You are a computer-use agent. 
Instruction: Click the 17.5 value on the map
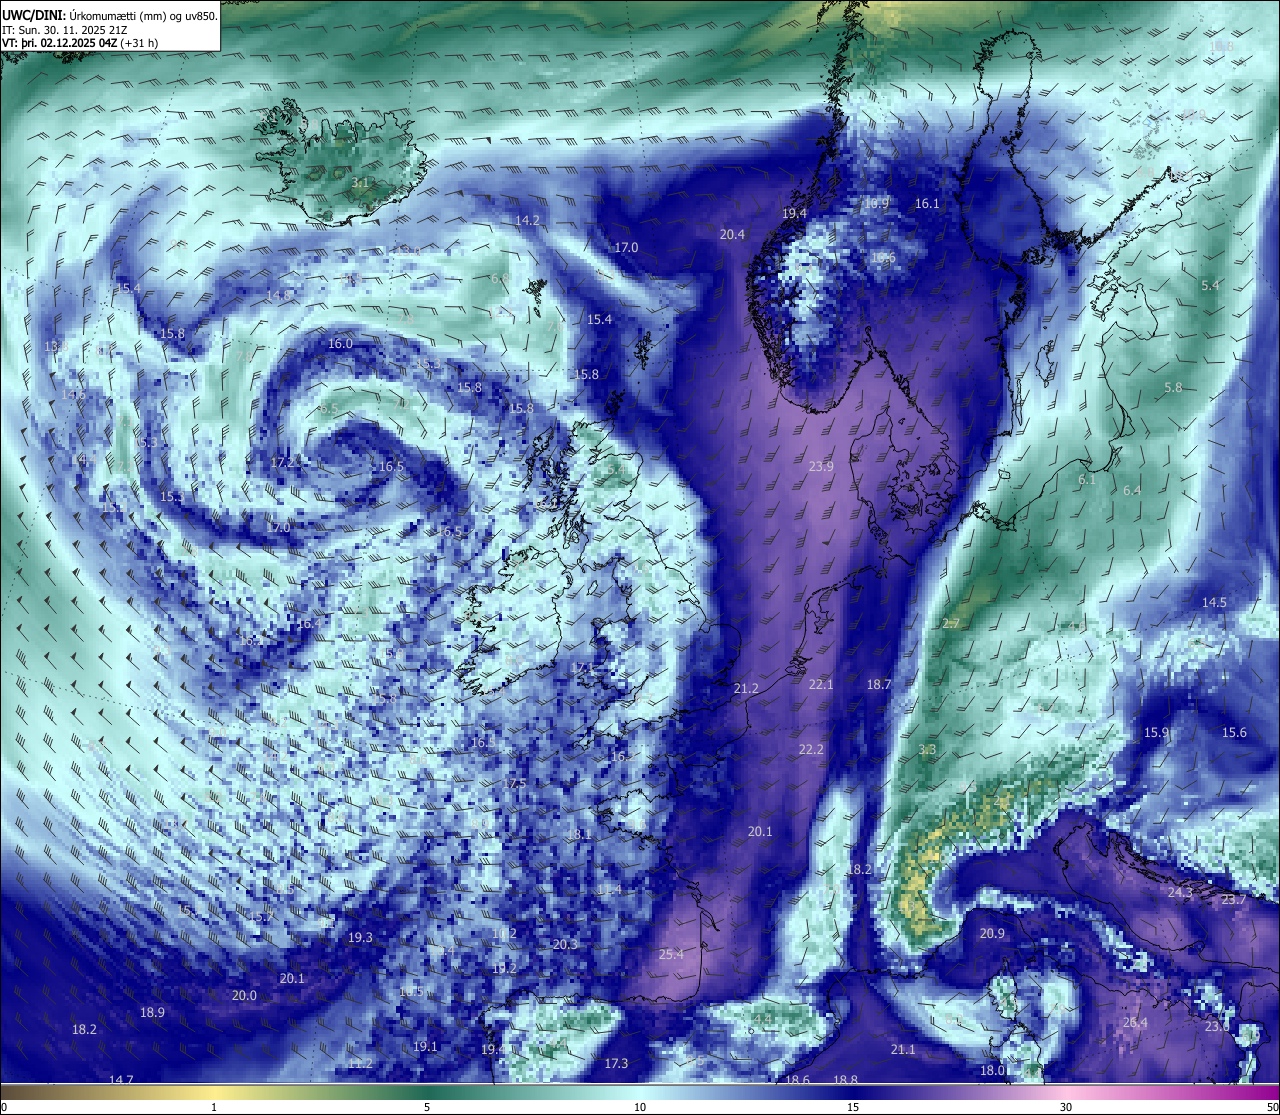(514, 784)
